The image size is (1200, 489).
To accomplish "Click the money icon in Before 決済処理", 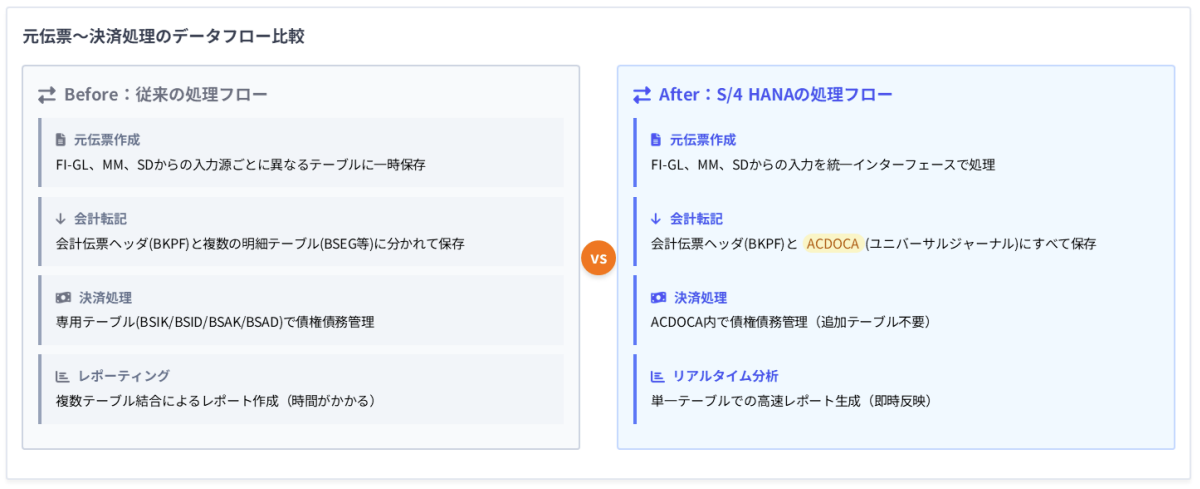I will point(63,297).
